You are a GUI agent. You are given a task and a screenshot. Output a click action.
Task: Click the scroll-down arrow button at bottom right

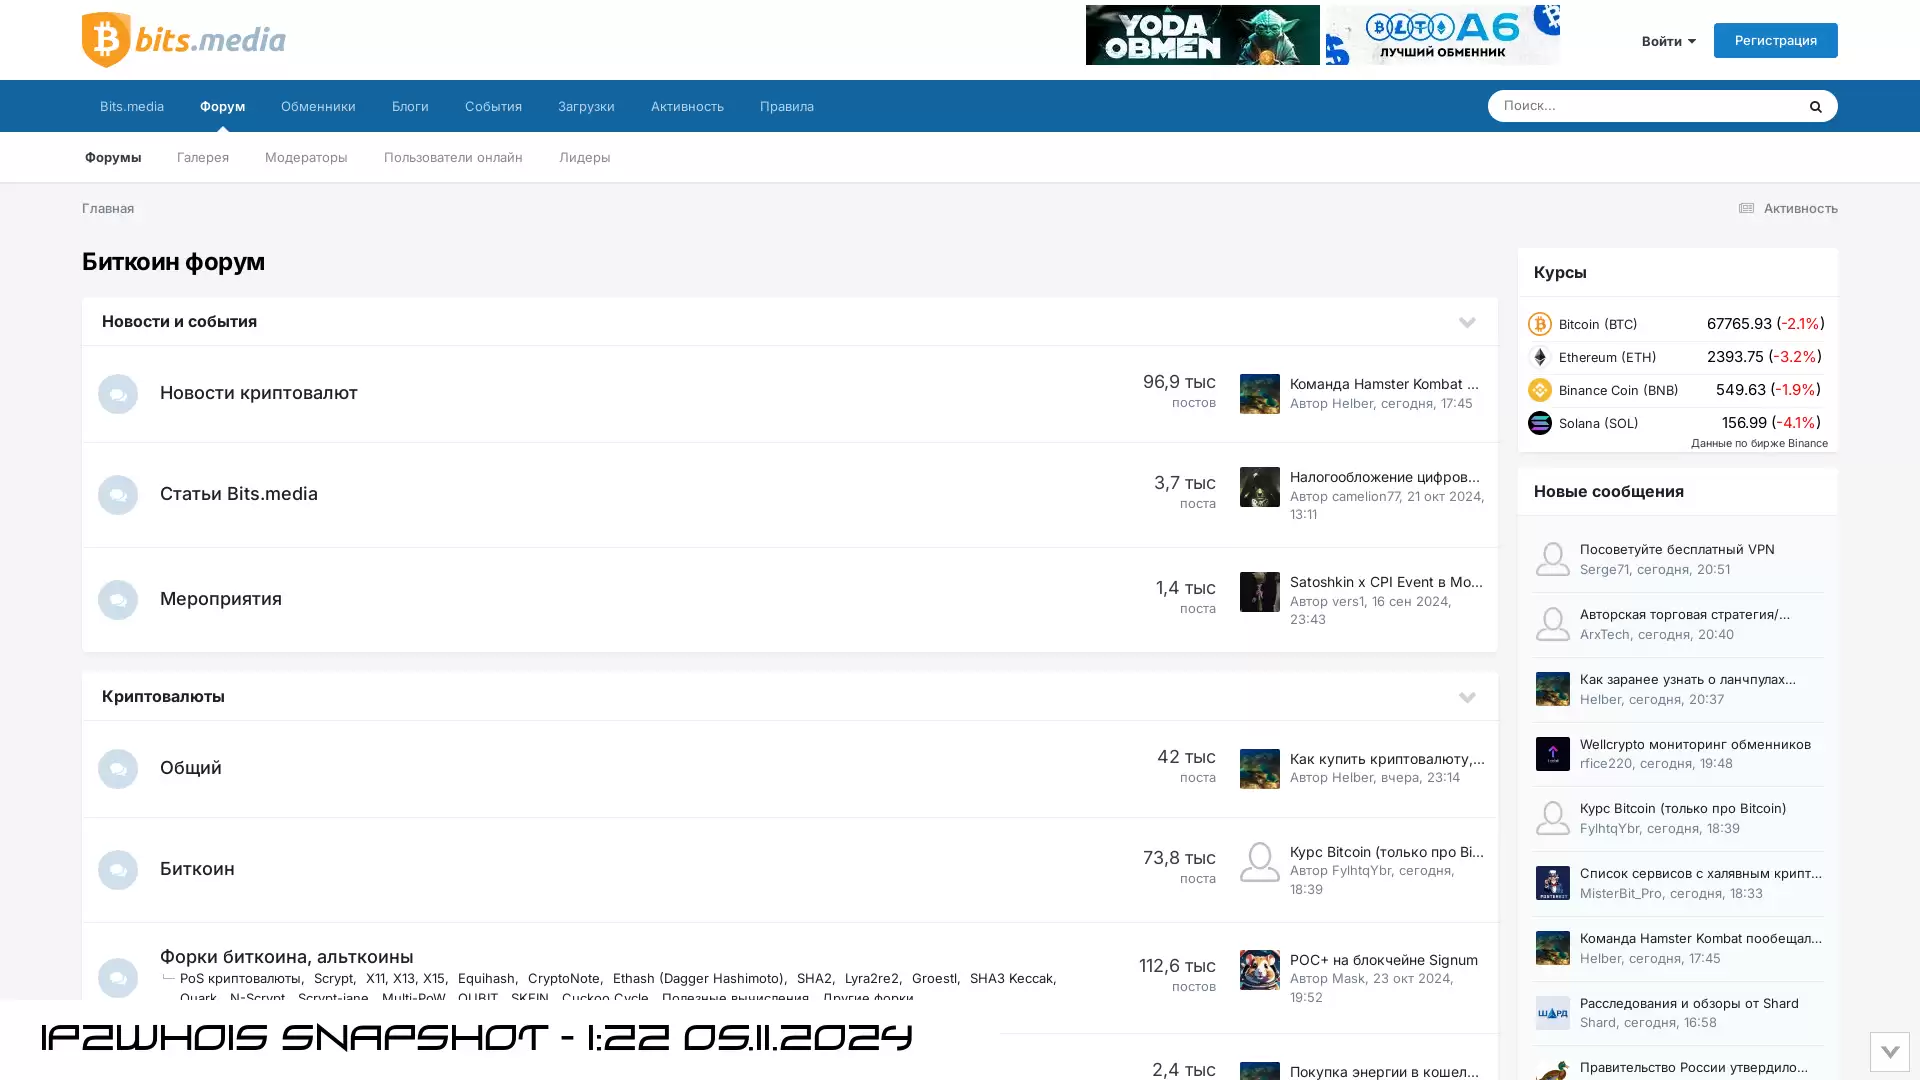point(1889,1052)
